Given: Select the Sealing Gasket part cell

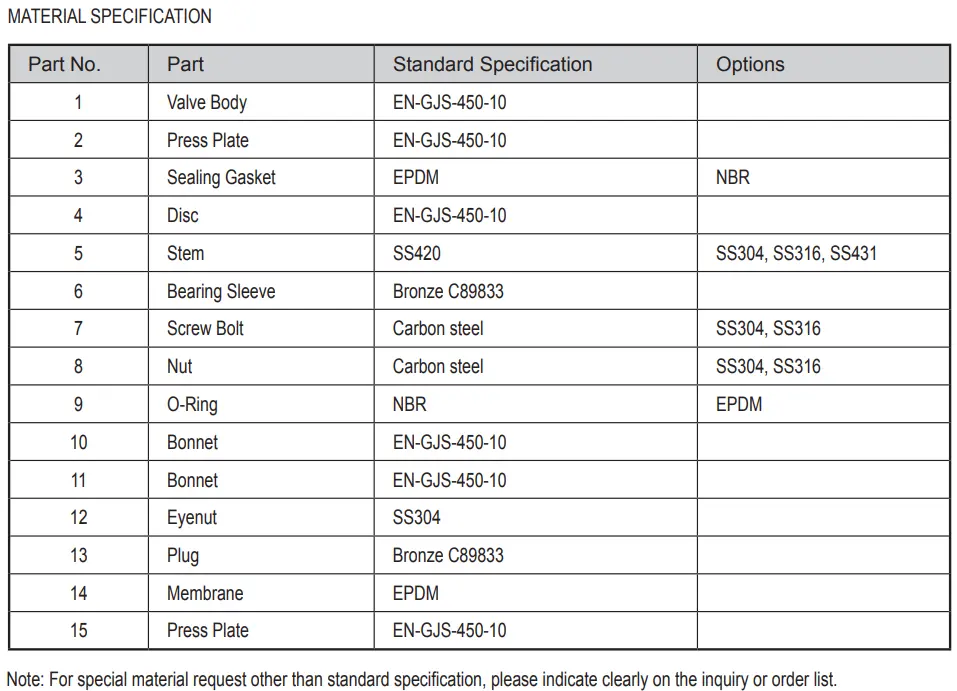Looking at the screenshot, I should (x=221, y=178).
